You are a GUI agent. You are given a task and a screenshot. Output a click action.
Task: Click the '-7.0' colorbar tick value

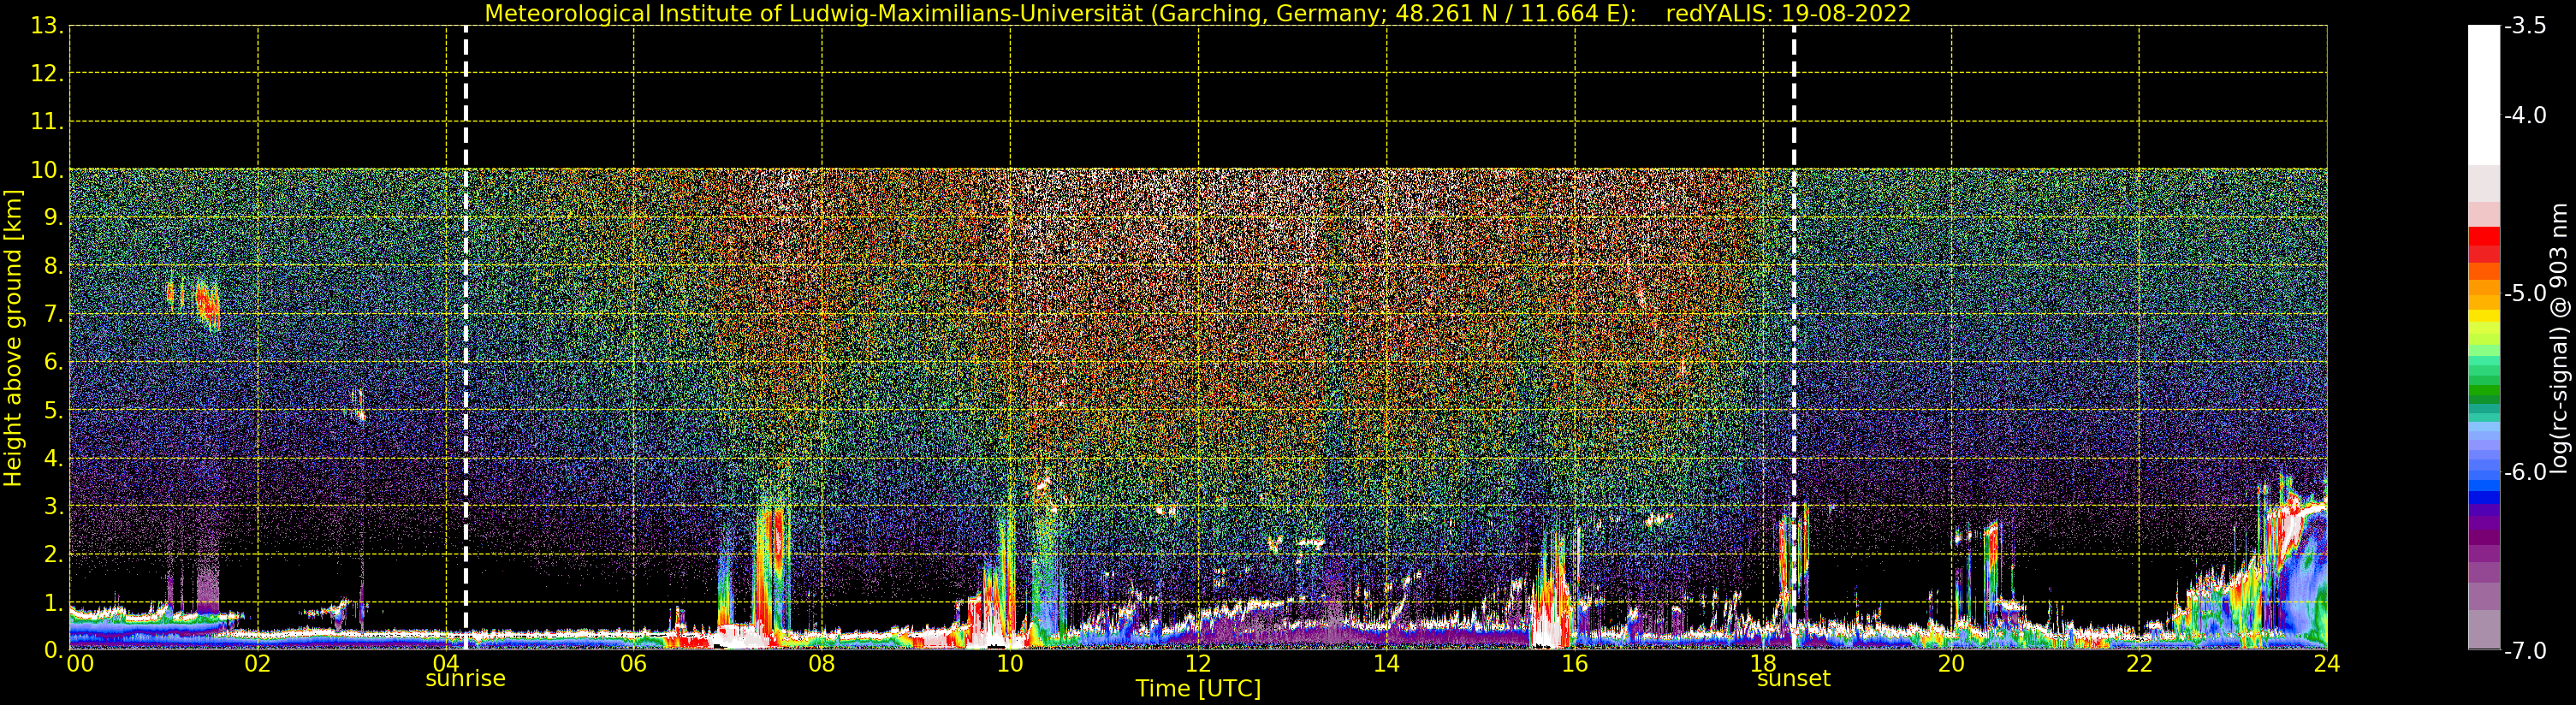pos(2525,650)
